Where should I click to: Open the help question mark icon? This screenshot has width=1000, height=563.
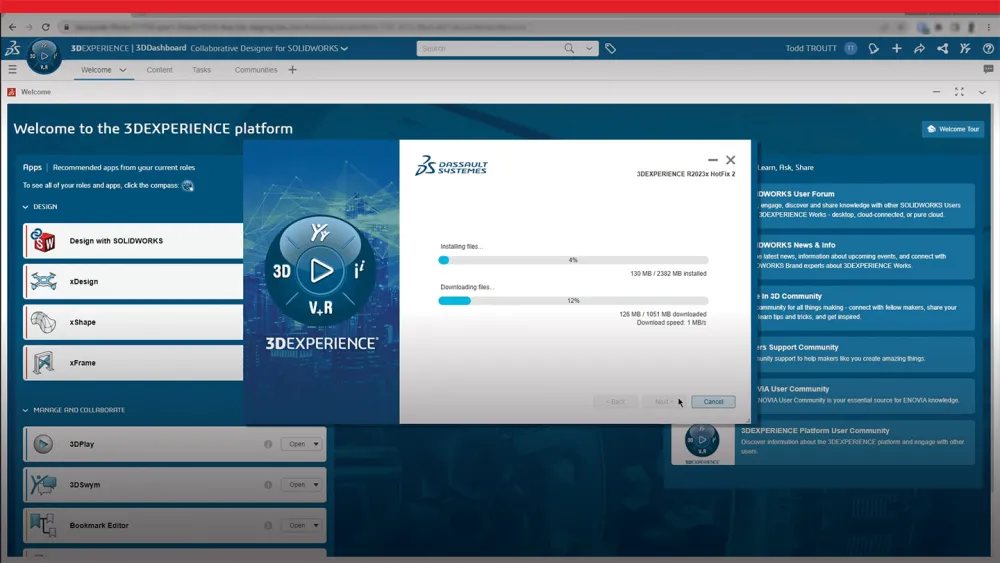[988, 48]
